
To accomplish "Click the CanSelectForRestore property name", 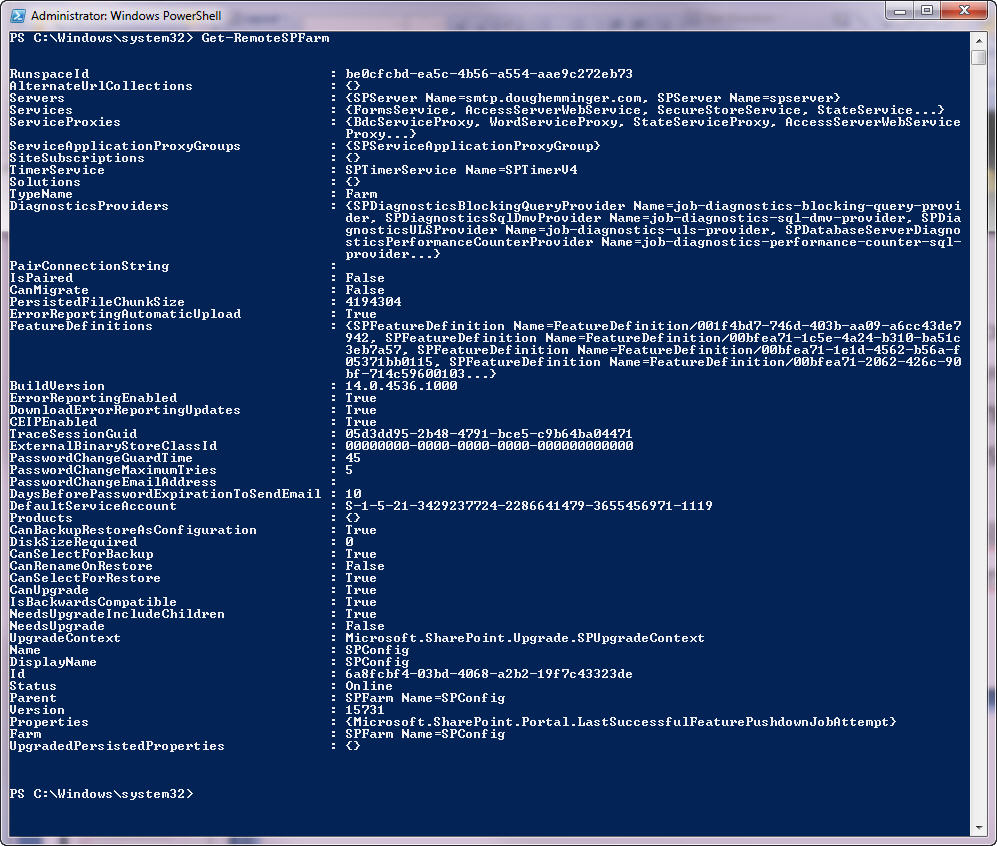I will coord(85,578).
